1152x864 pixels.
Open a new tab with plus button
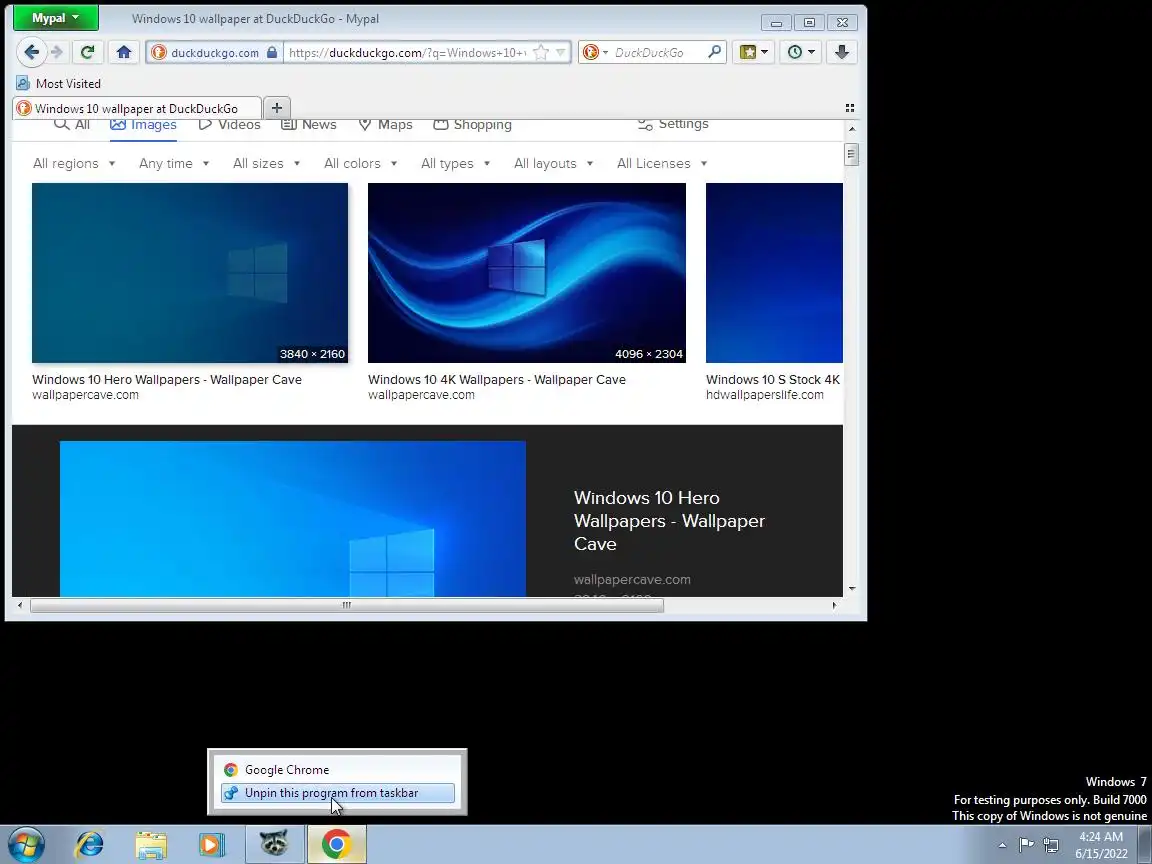click(277, 108)
